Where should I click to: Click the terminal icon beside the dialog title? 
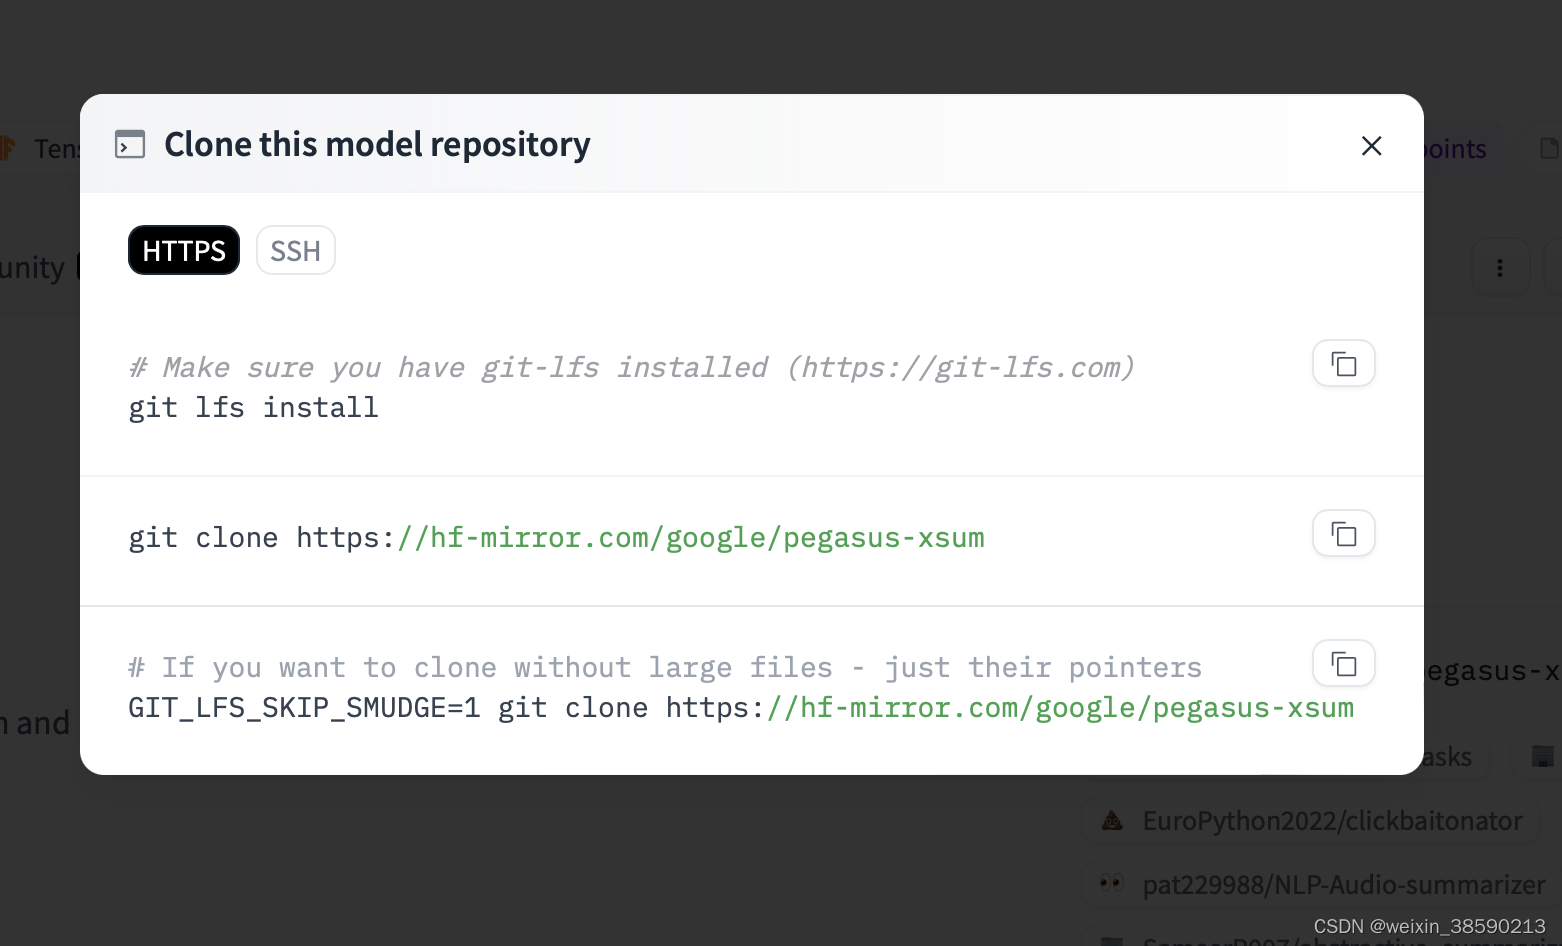point(130,145)
